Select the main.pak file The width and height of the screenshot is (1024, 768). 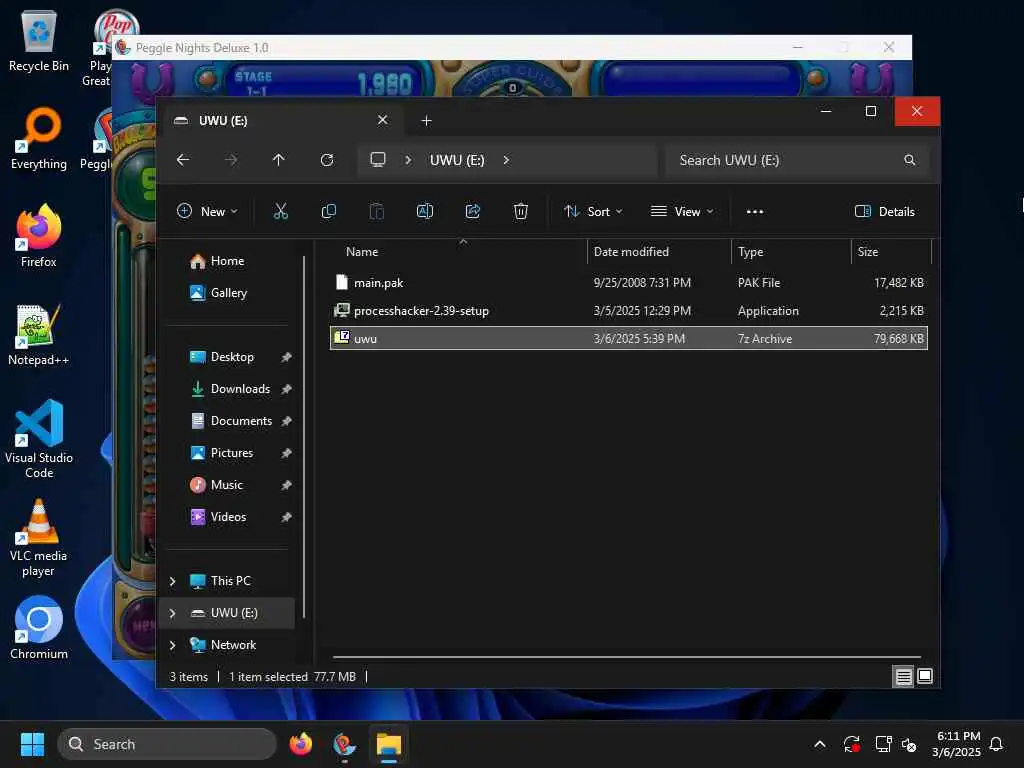click(x=628, y=283)
